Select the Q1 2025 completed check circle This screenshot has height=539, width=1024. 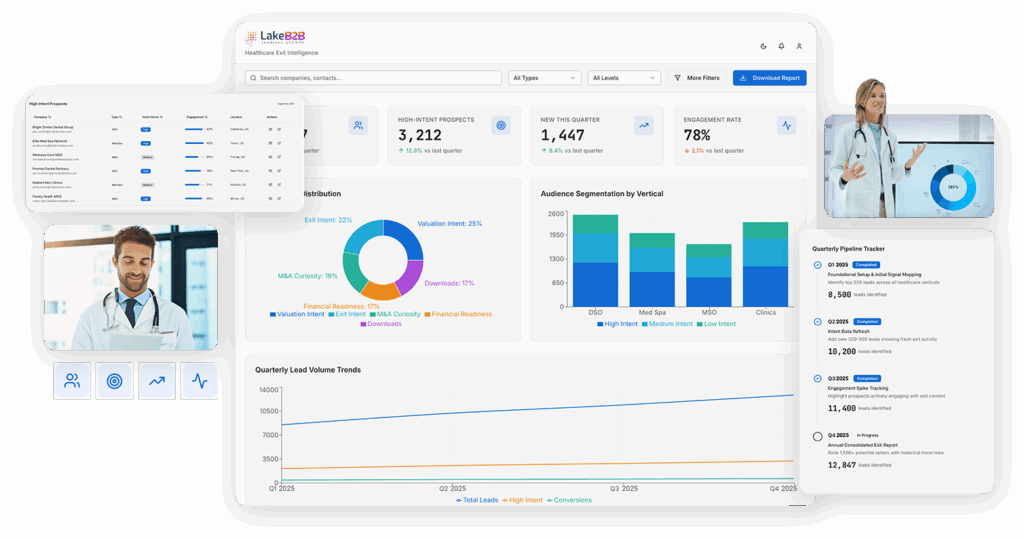point(818,265)
